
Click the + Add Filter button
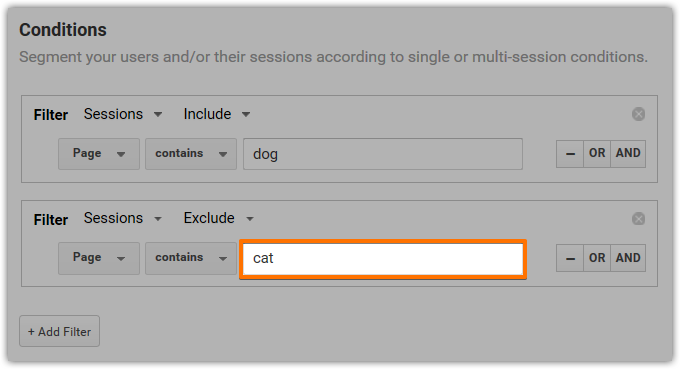pos(59,331)
